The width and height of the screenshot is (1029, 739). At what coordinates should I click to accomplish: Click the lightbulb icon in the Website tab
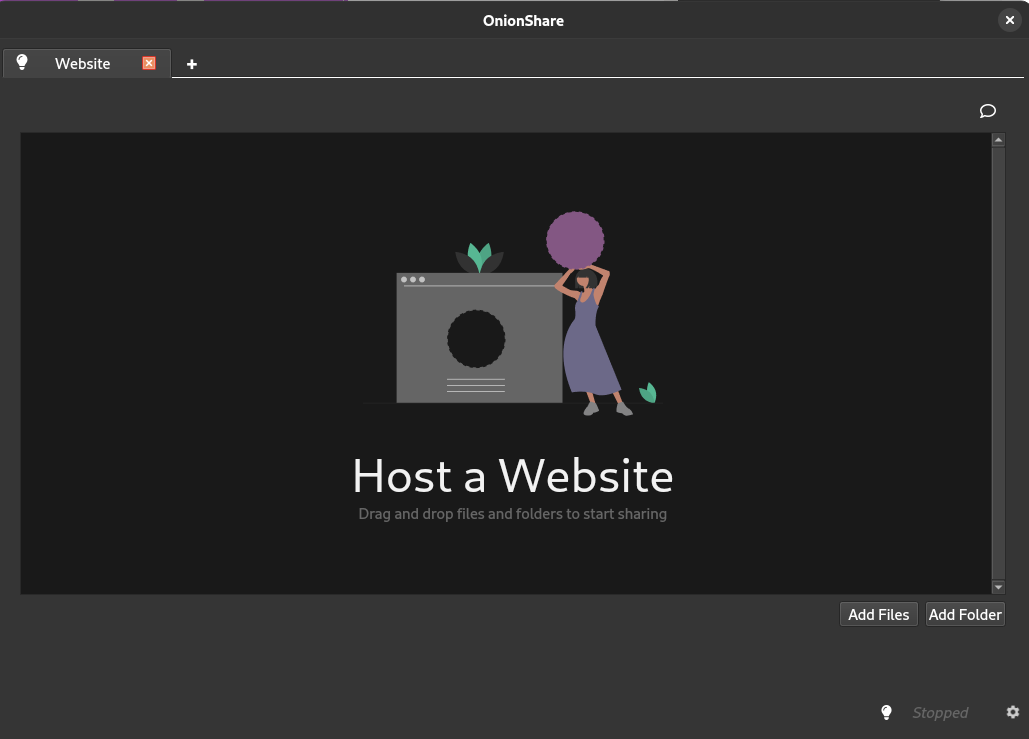pyautogui.click(x=22, y=63)
